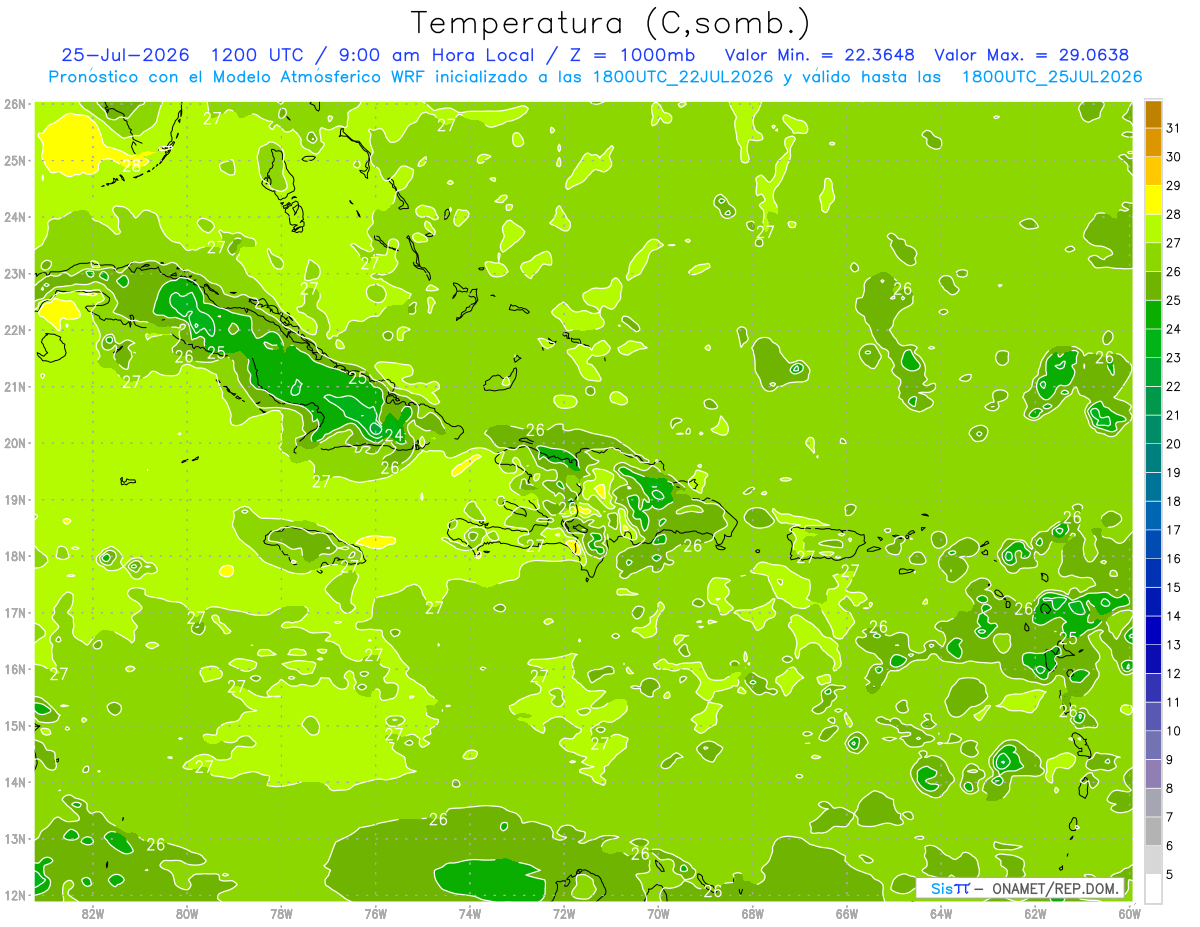Click the color scale label '20'
The width and height of the screenshot is (1200, 927).
tap(1173, 444)
